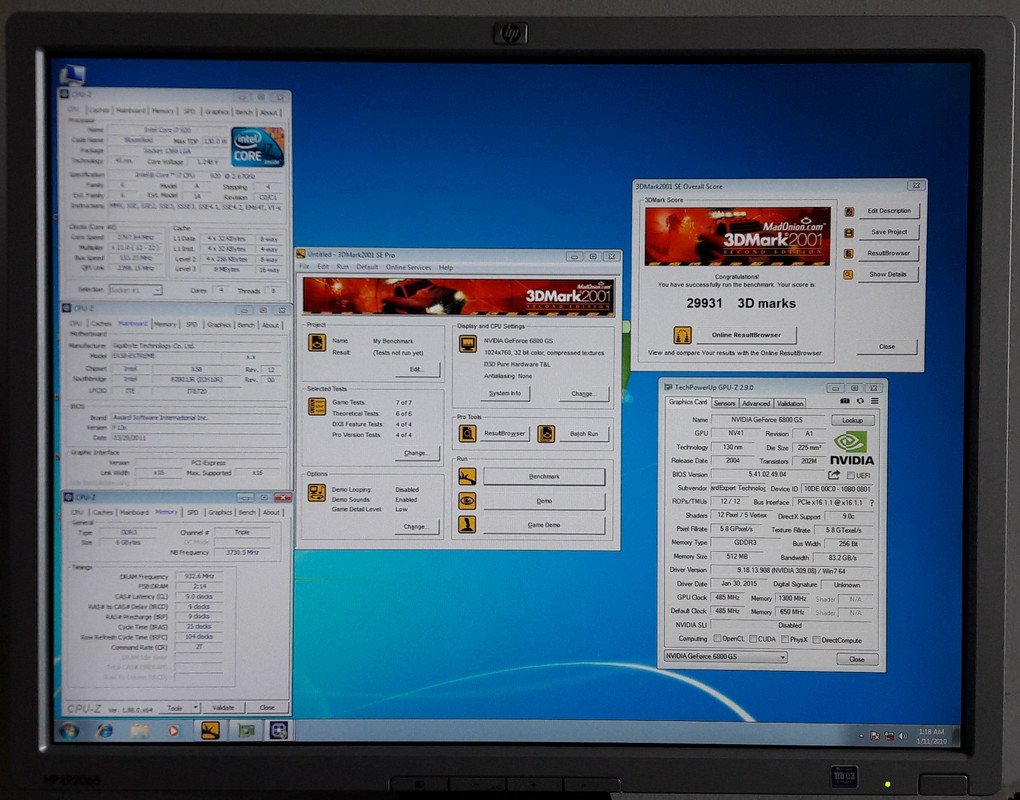Switch to the 3DMark2001 taskbar button
The width and height of the screenshot is (1020, 800).
[209, 730]
